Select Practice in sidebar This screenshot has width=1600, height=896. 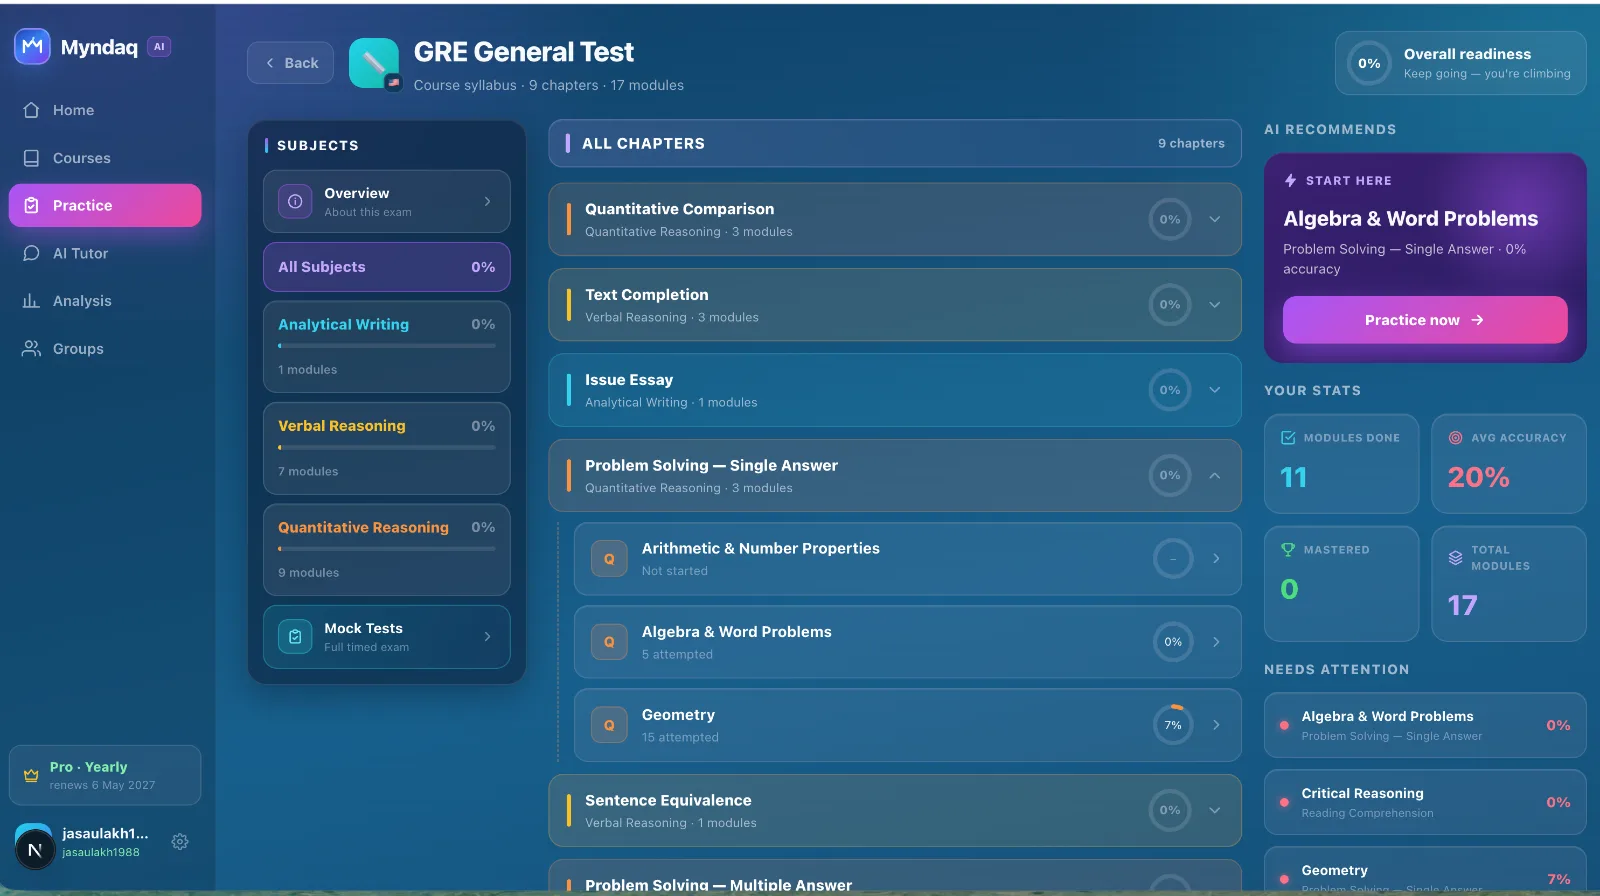pos(105,205)
